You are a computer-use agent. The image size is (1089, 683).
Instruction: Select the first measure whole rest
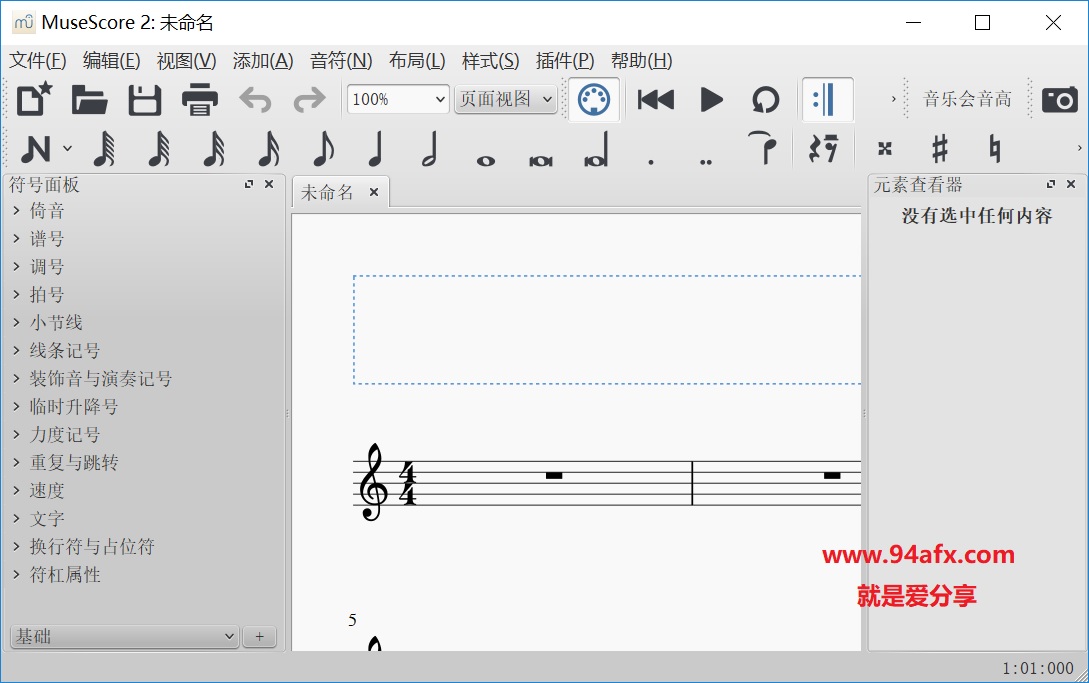(554, 475)
